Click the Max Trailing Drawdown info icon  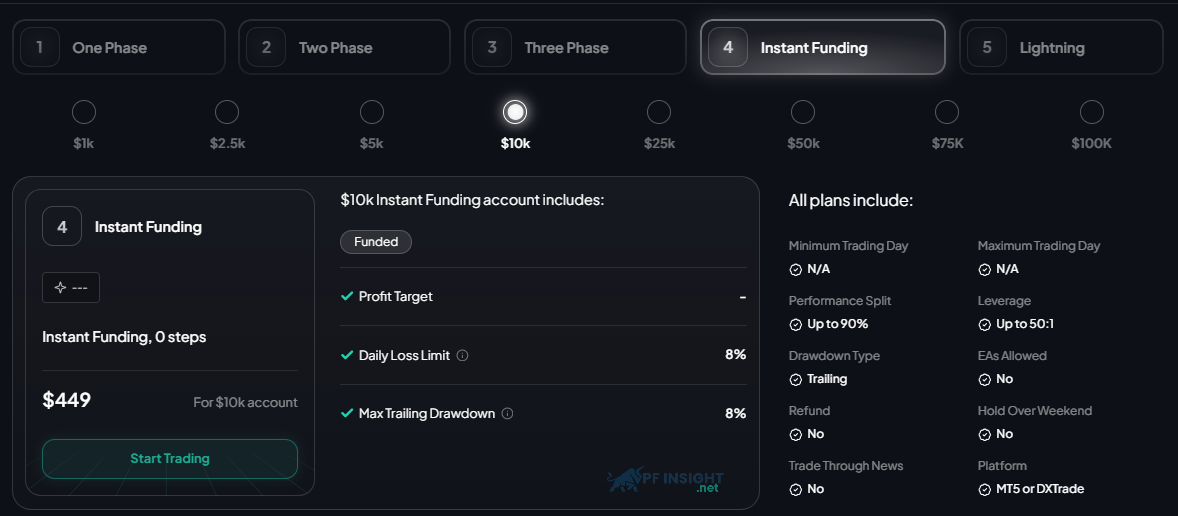[x=507, y=413]
